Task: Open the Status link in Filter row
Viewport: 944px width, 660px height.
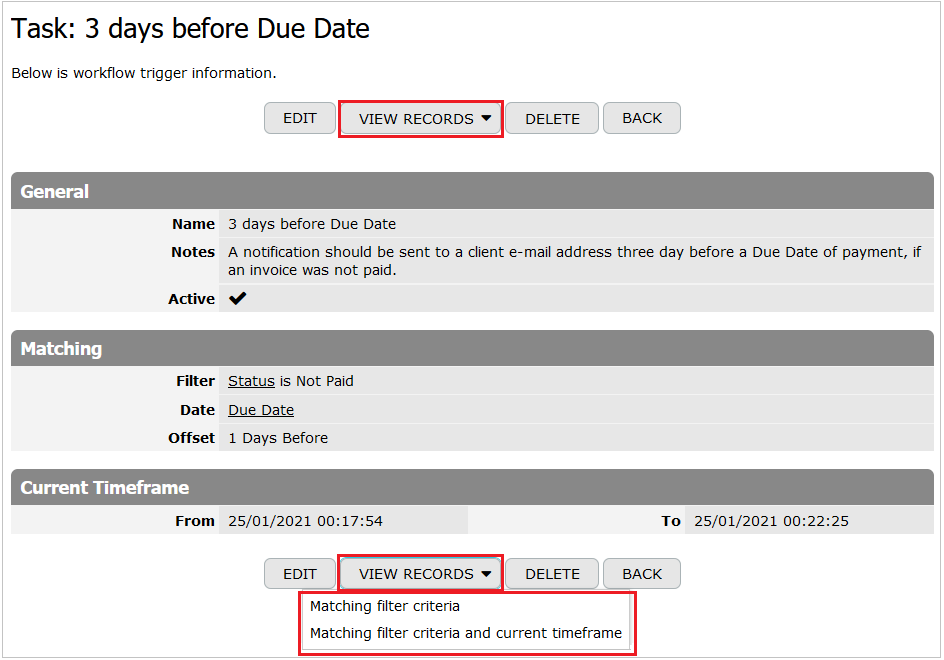Action: tap(251, 381)
